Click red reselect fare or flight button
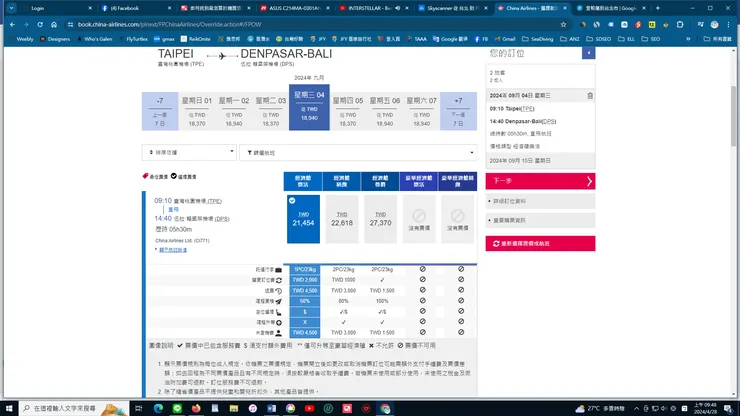740x416 pixels. click(540, 244)
